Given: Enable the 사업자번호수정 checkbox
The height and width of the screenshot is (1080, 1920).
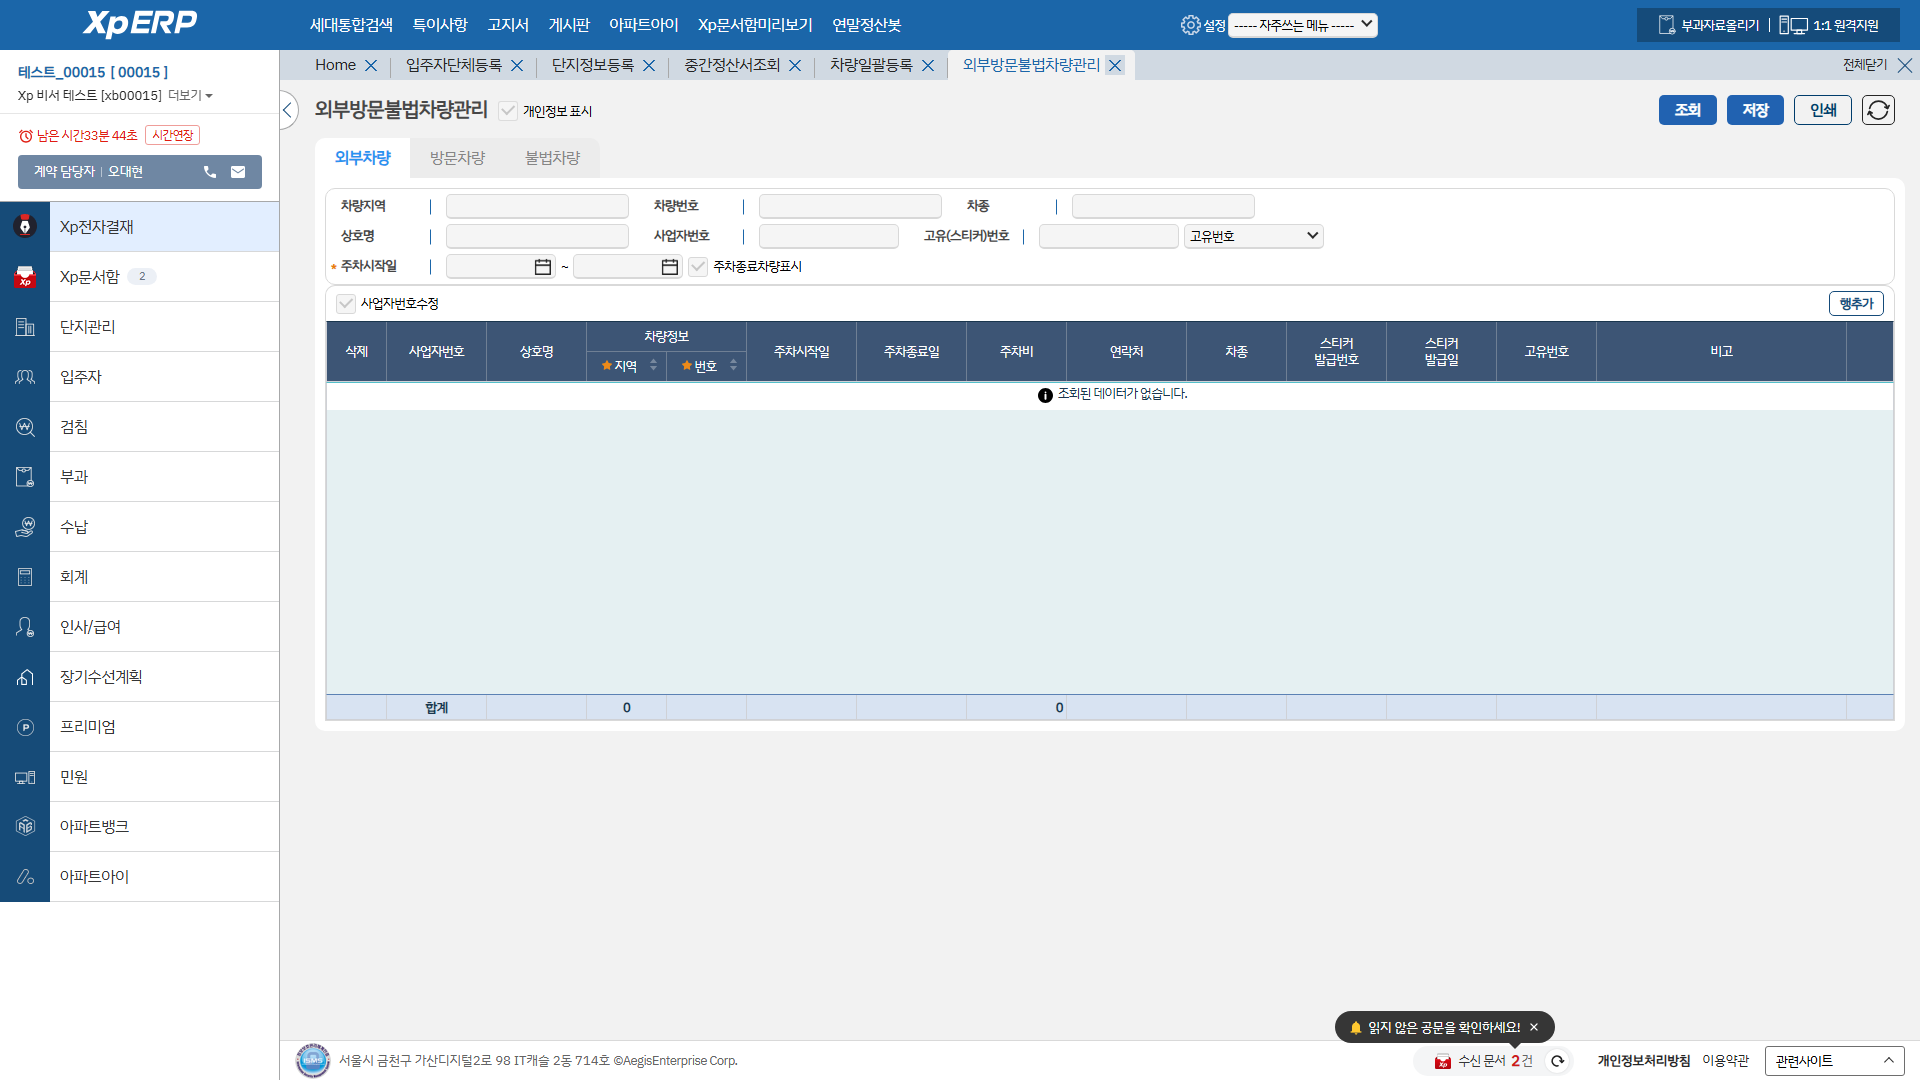Looking at the screenshot, I should (x=346, y=304).
